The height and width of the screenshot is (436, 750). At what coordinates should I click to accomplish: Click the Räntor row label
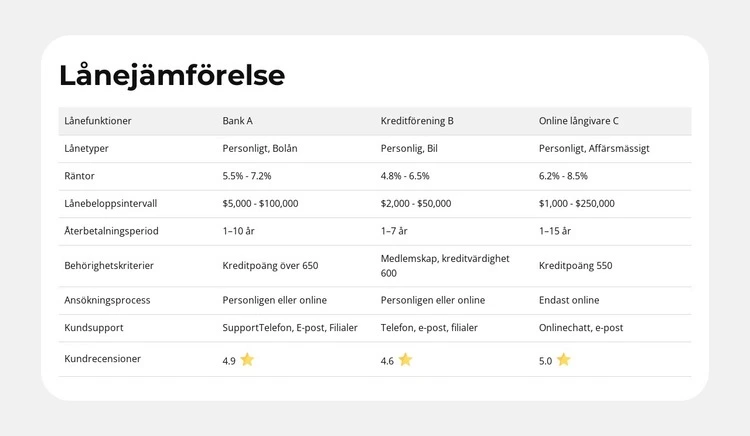79,175
